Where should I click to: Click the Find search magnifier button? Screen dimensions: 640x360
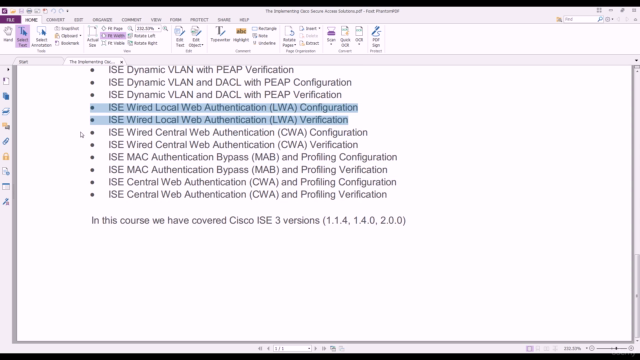[x=600, y=19]
